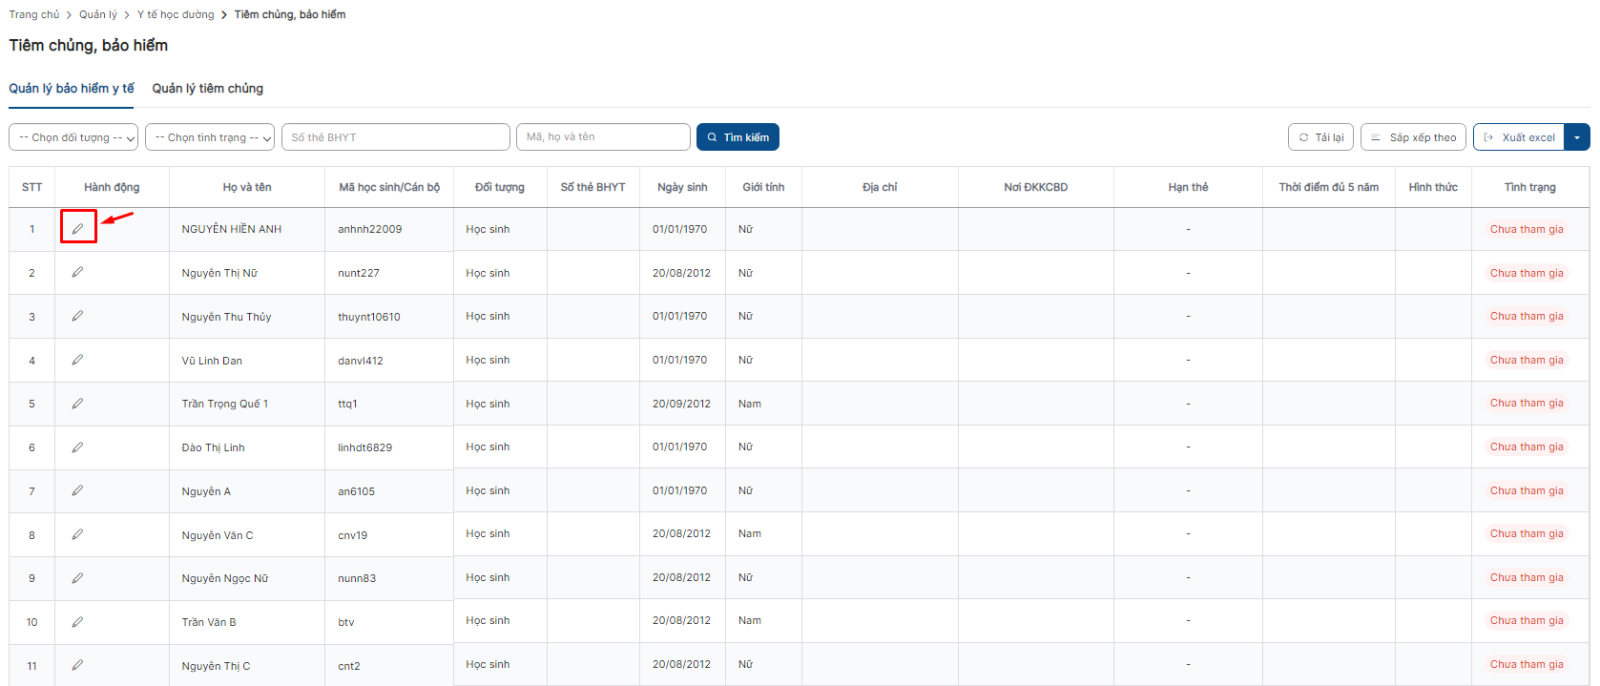The width and height of the screenshot is (1600, 686).
Task: Click student code btv
Action: point(346,623)
